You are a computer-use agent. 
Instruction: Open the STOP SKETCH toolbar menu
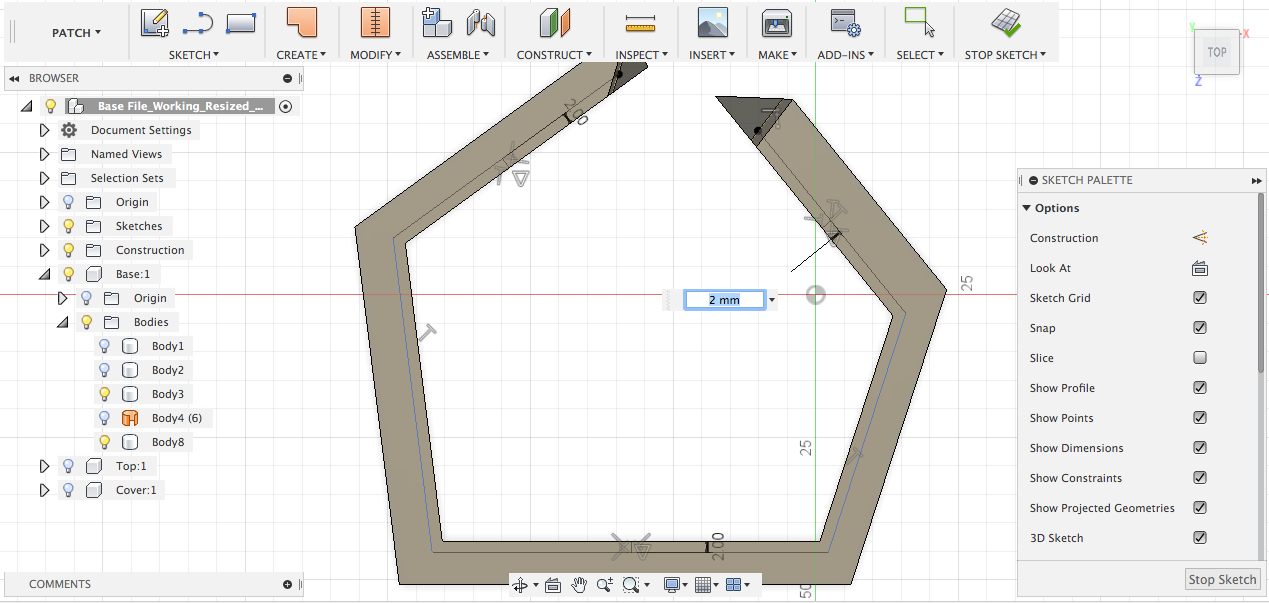[x=1005, y=55]
